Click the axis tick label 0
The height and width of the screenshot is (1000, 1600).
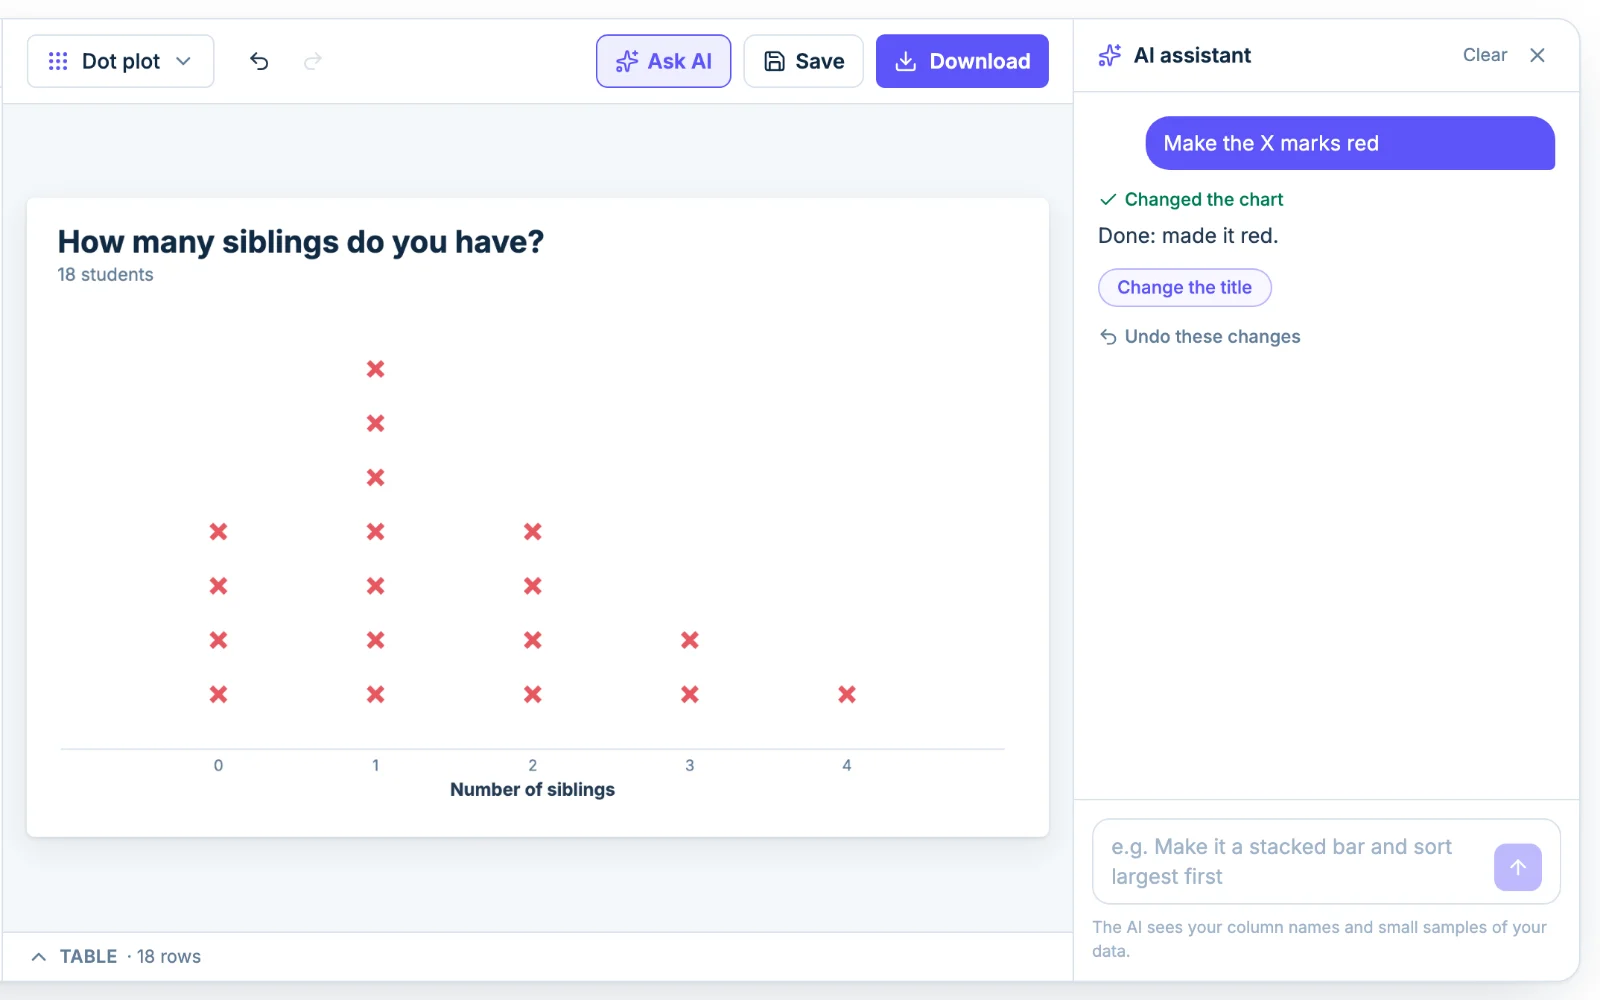[218, 766]
